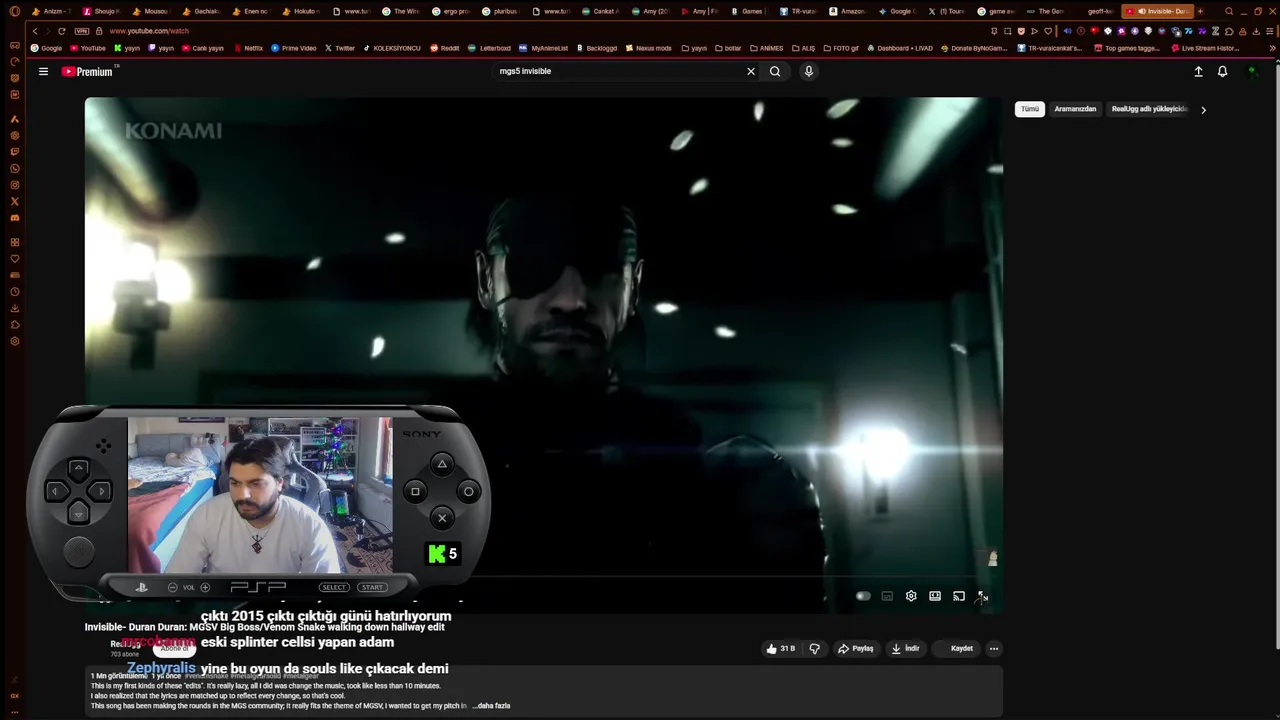
Task: Open X (Twitter) in the Opera sidebar
Action: [x=14, y=201]
